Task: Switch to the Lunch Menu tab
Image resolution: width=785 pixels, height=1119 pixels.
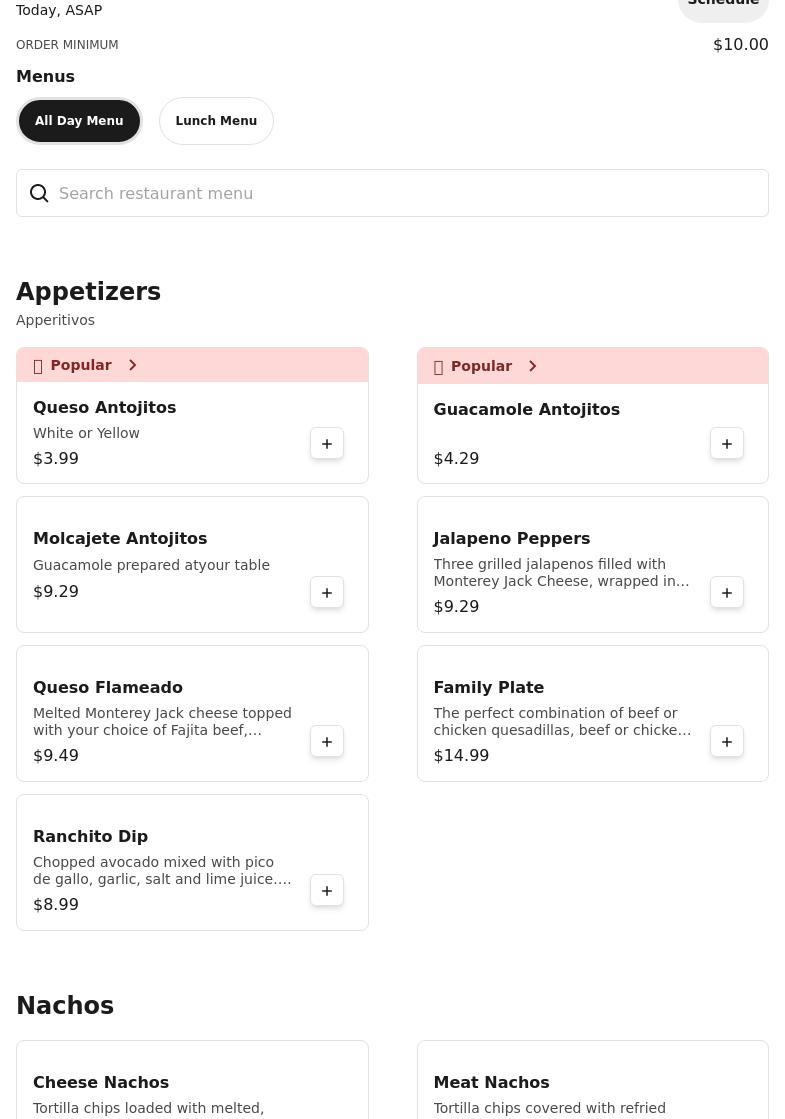Action: tap(216, 121)
